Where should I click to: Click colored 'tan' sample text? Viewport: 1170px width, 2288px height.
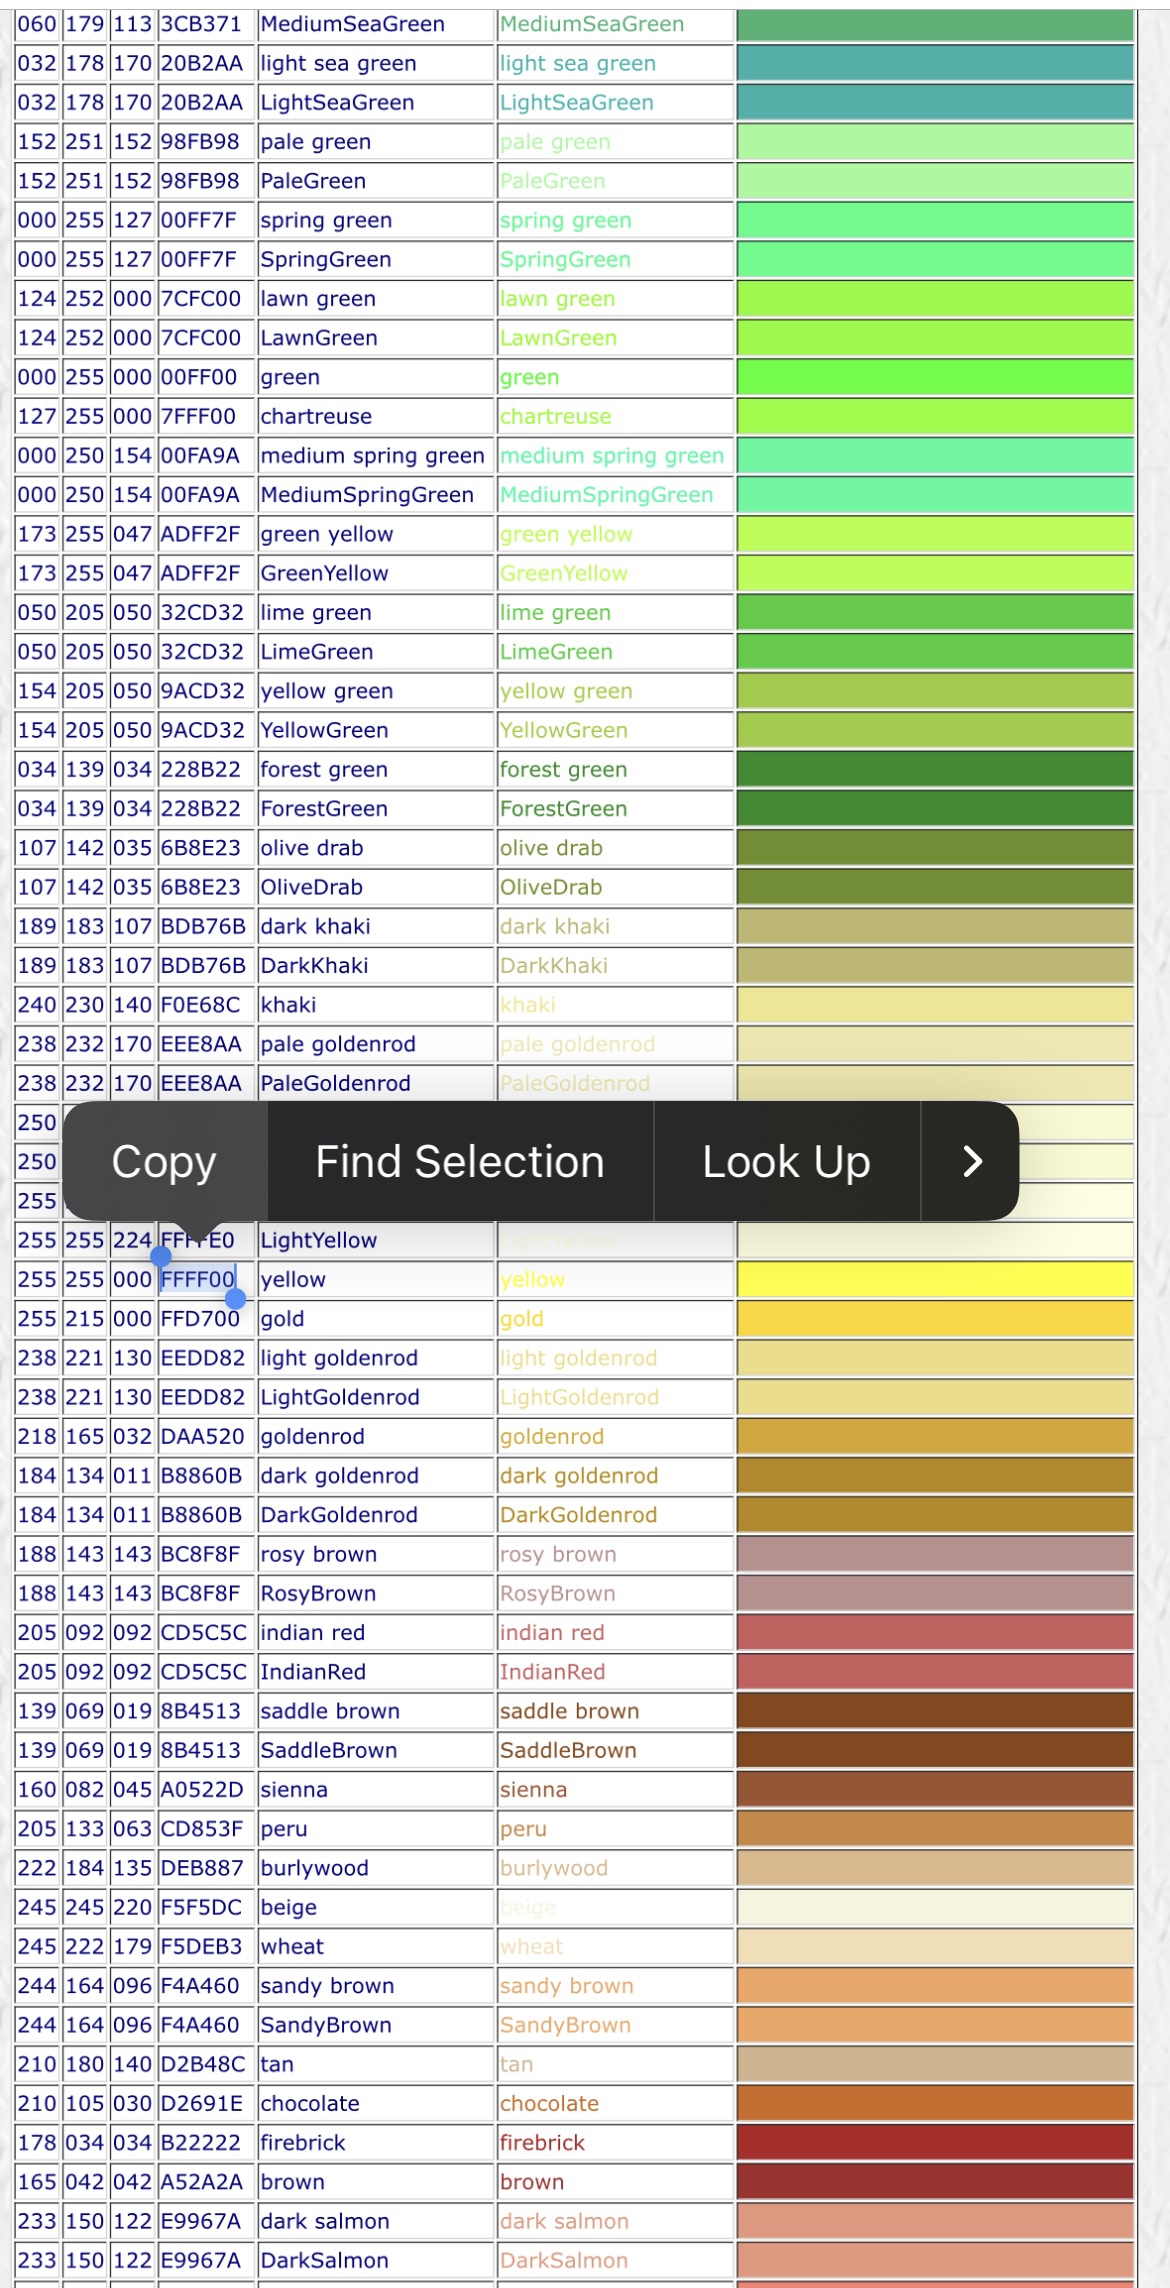click(x=516, y=2064)
